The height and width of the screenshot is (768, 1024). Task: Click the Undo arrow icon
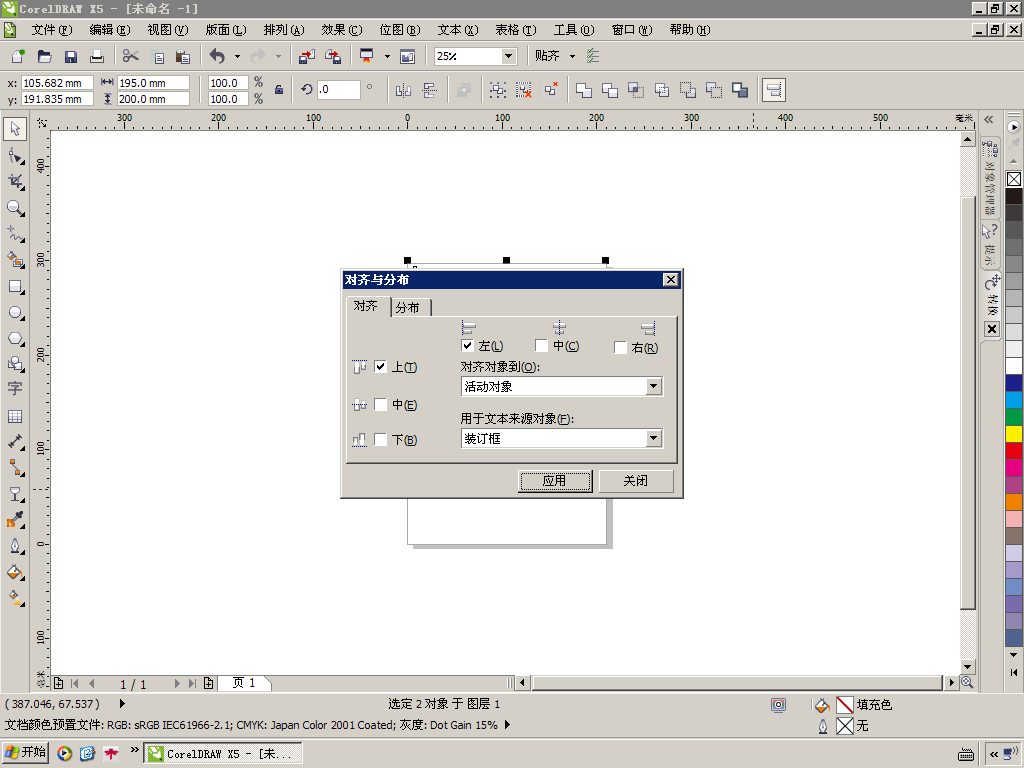(217, 56)
